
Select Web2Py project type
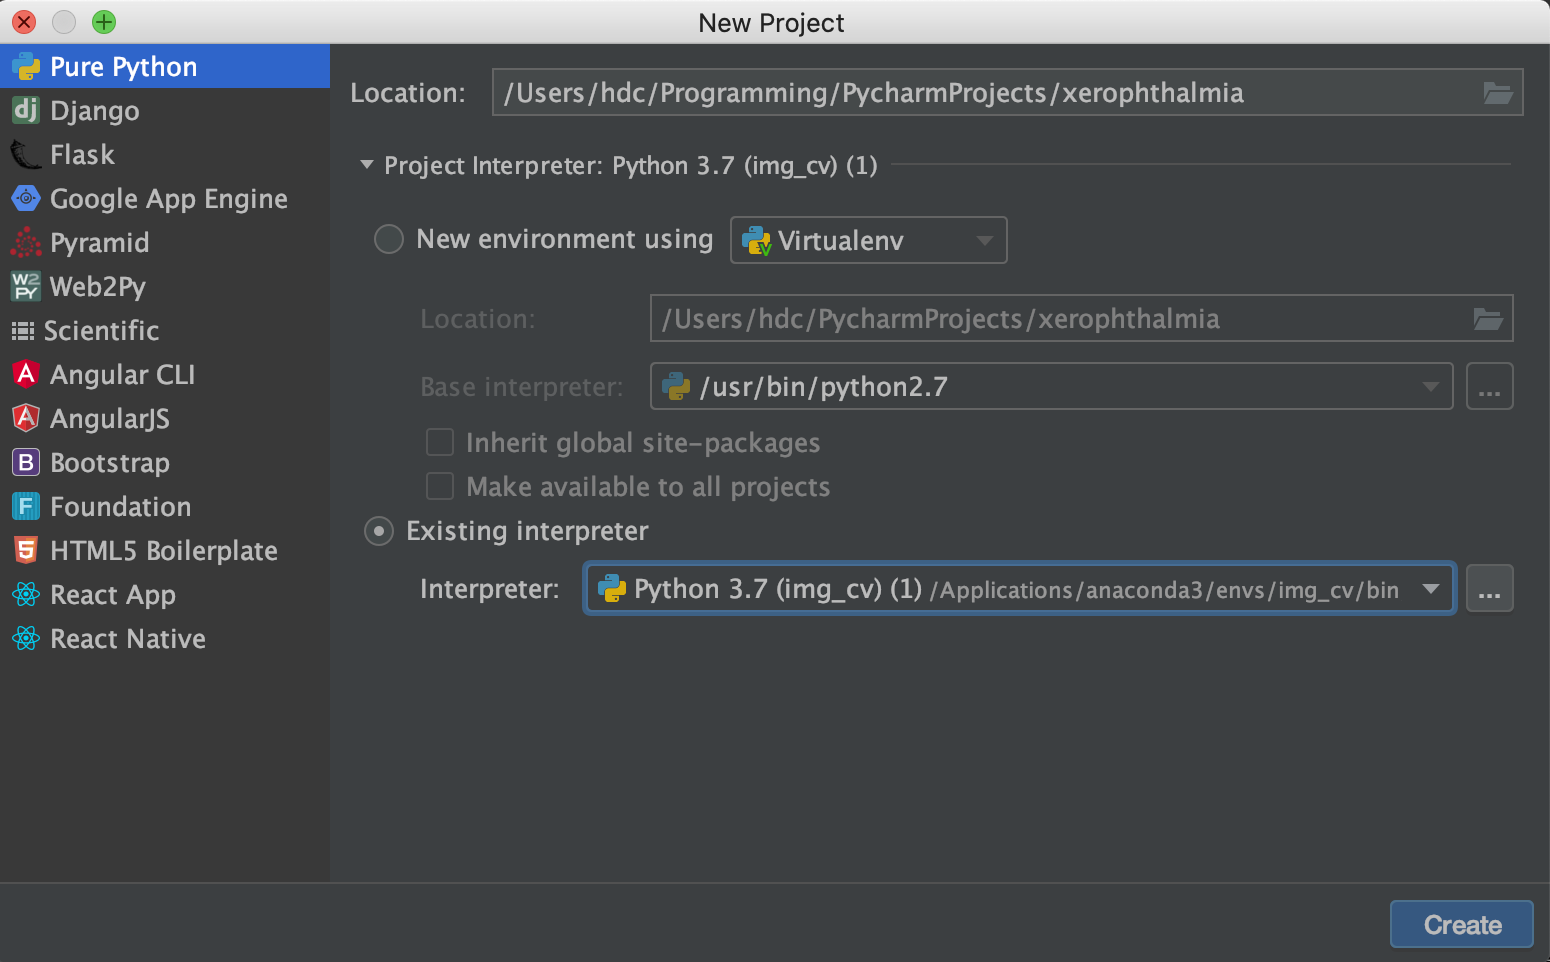165,286
